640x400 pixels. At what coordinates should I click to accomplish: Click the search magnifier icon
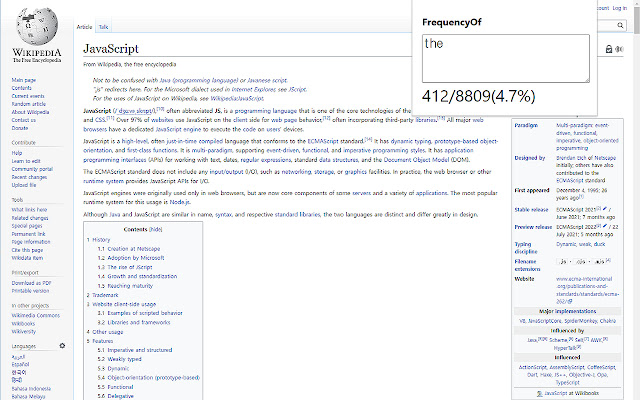pyautogui.click(x=620, y=25)
